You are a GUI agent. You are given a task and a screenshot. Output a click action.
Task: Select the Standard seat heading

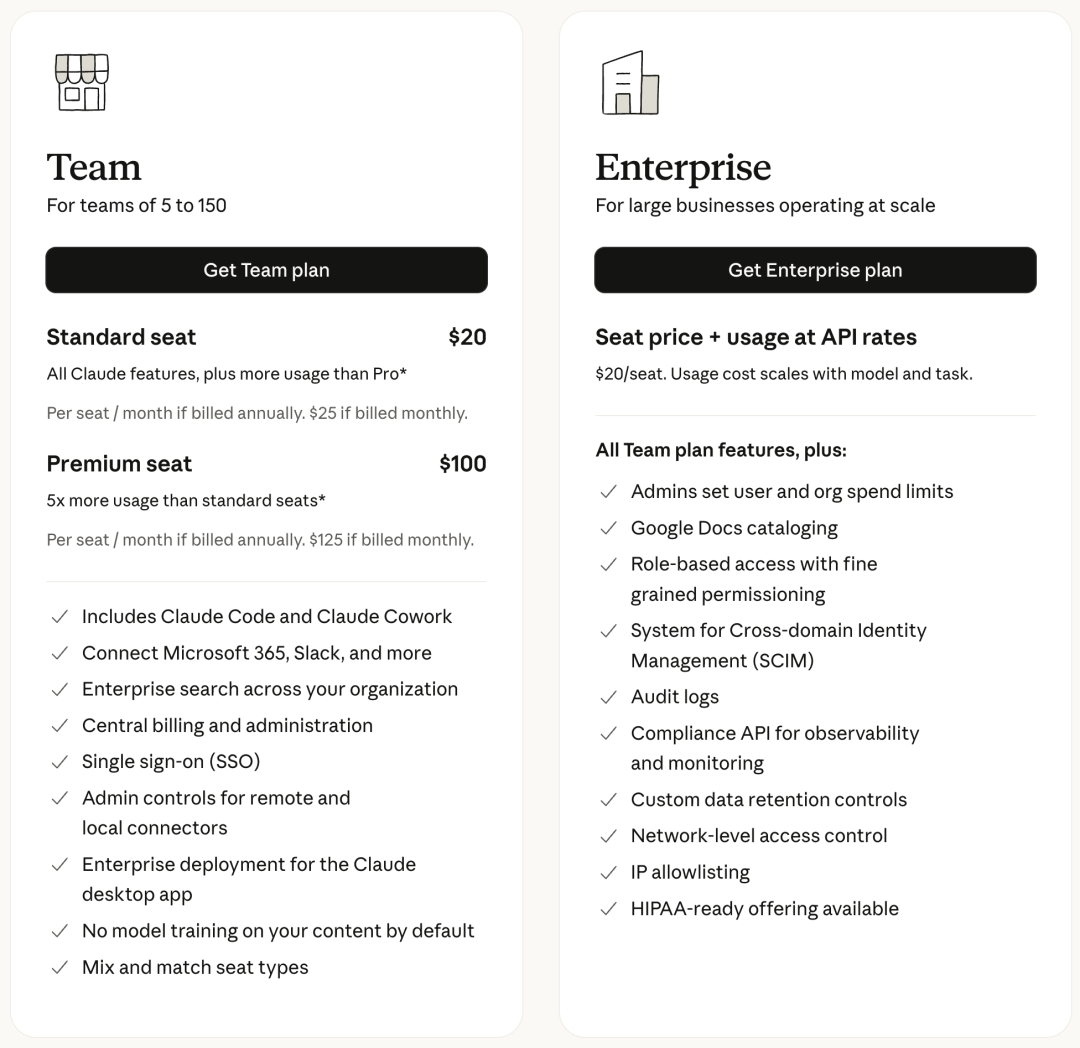(x=121, y=337)
